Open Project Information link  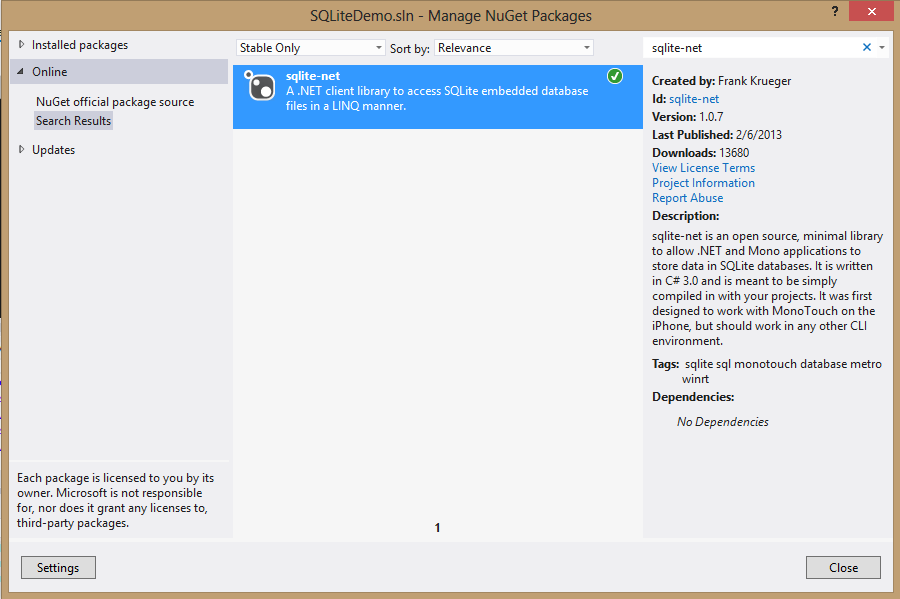[703, 182]
